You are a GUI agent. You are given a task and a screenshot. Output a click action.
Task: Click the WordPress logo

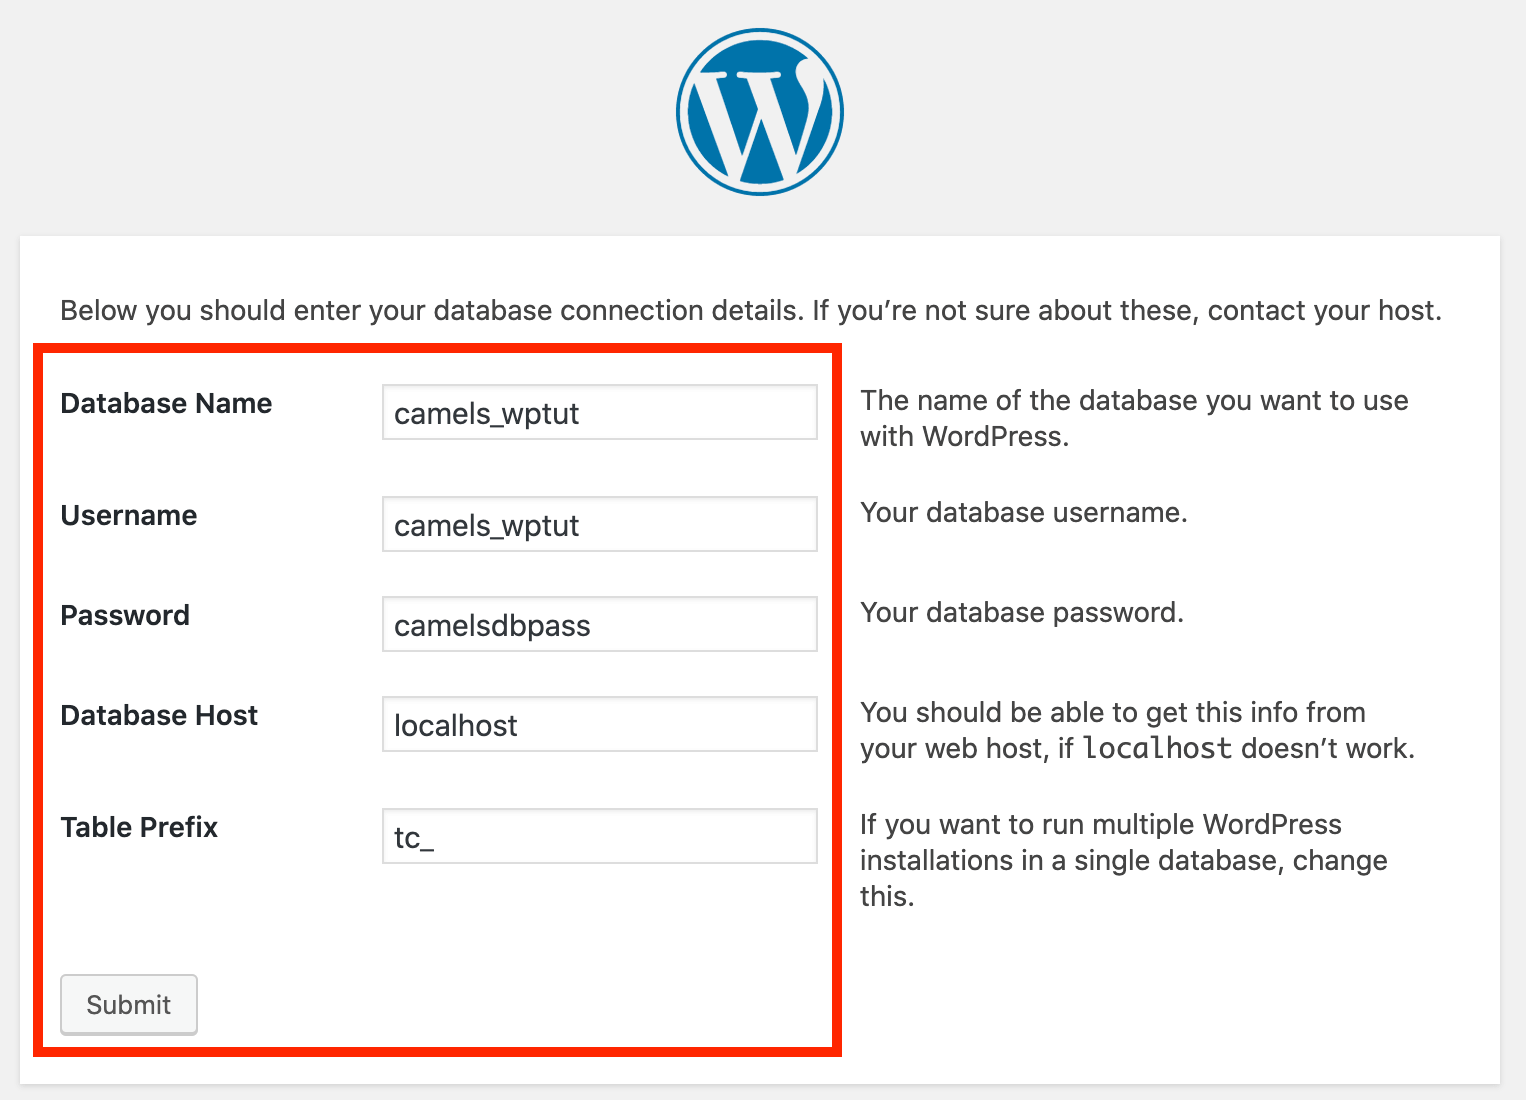click(x=760, y=112)
